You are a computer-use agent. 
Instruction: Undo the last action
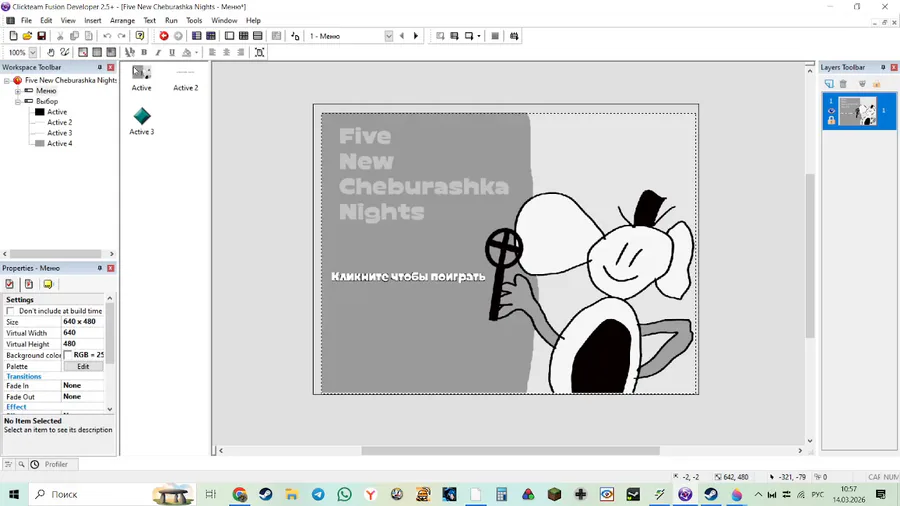[x=107, y=36]
